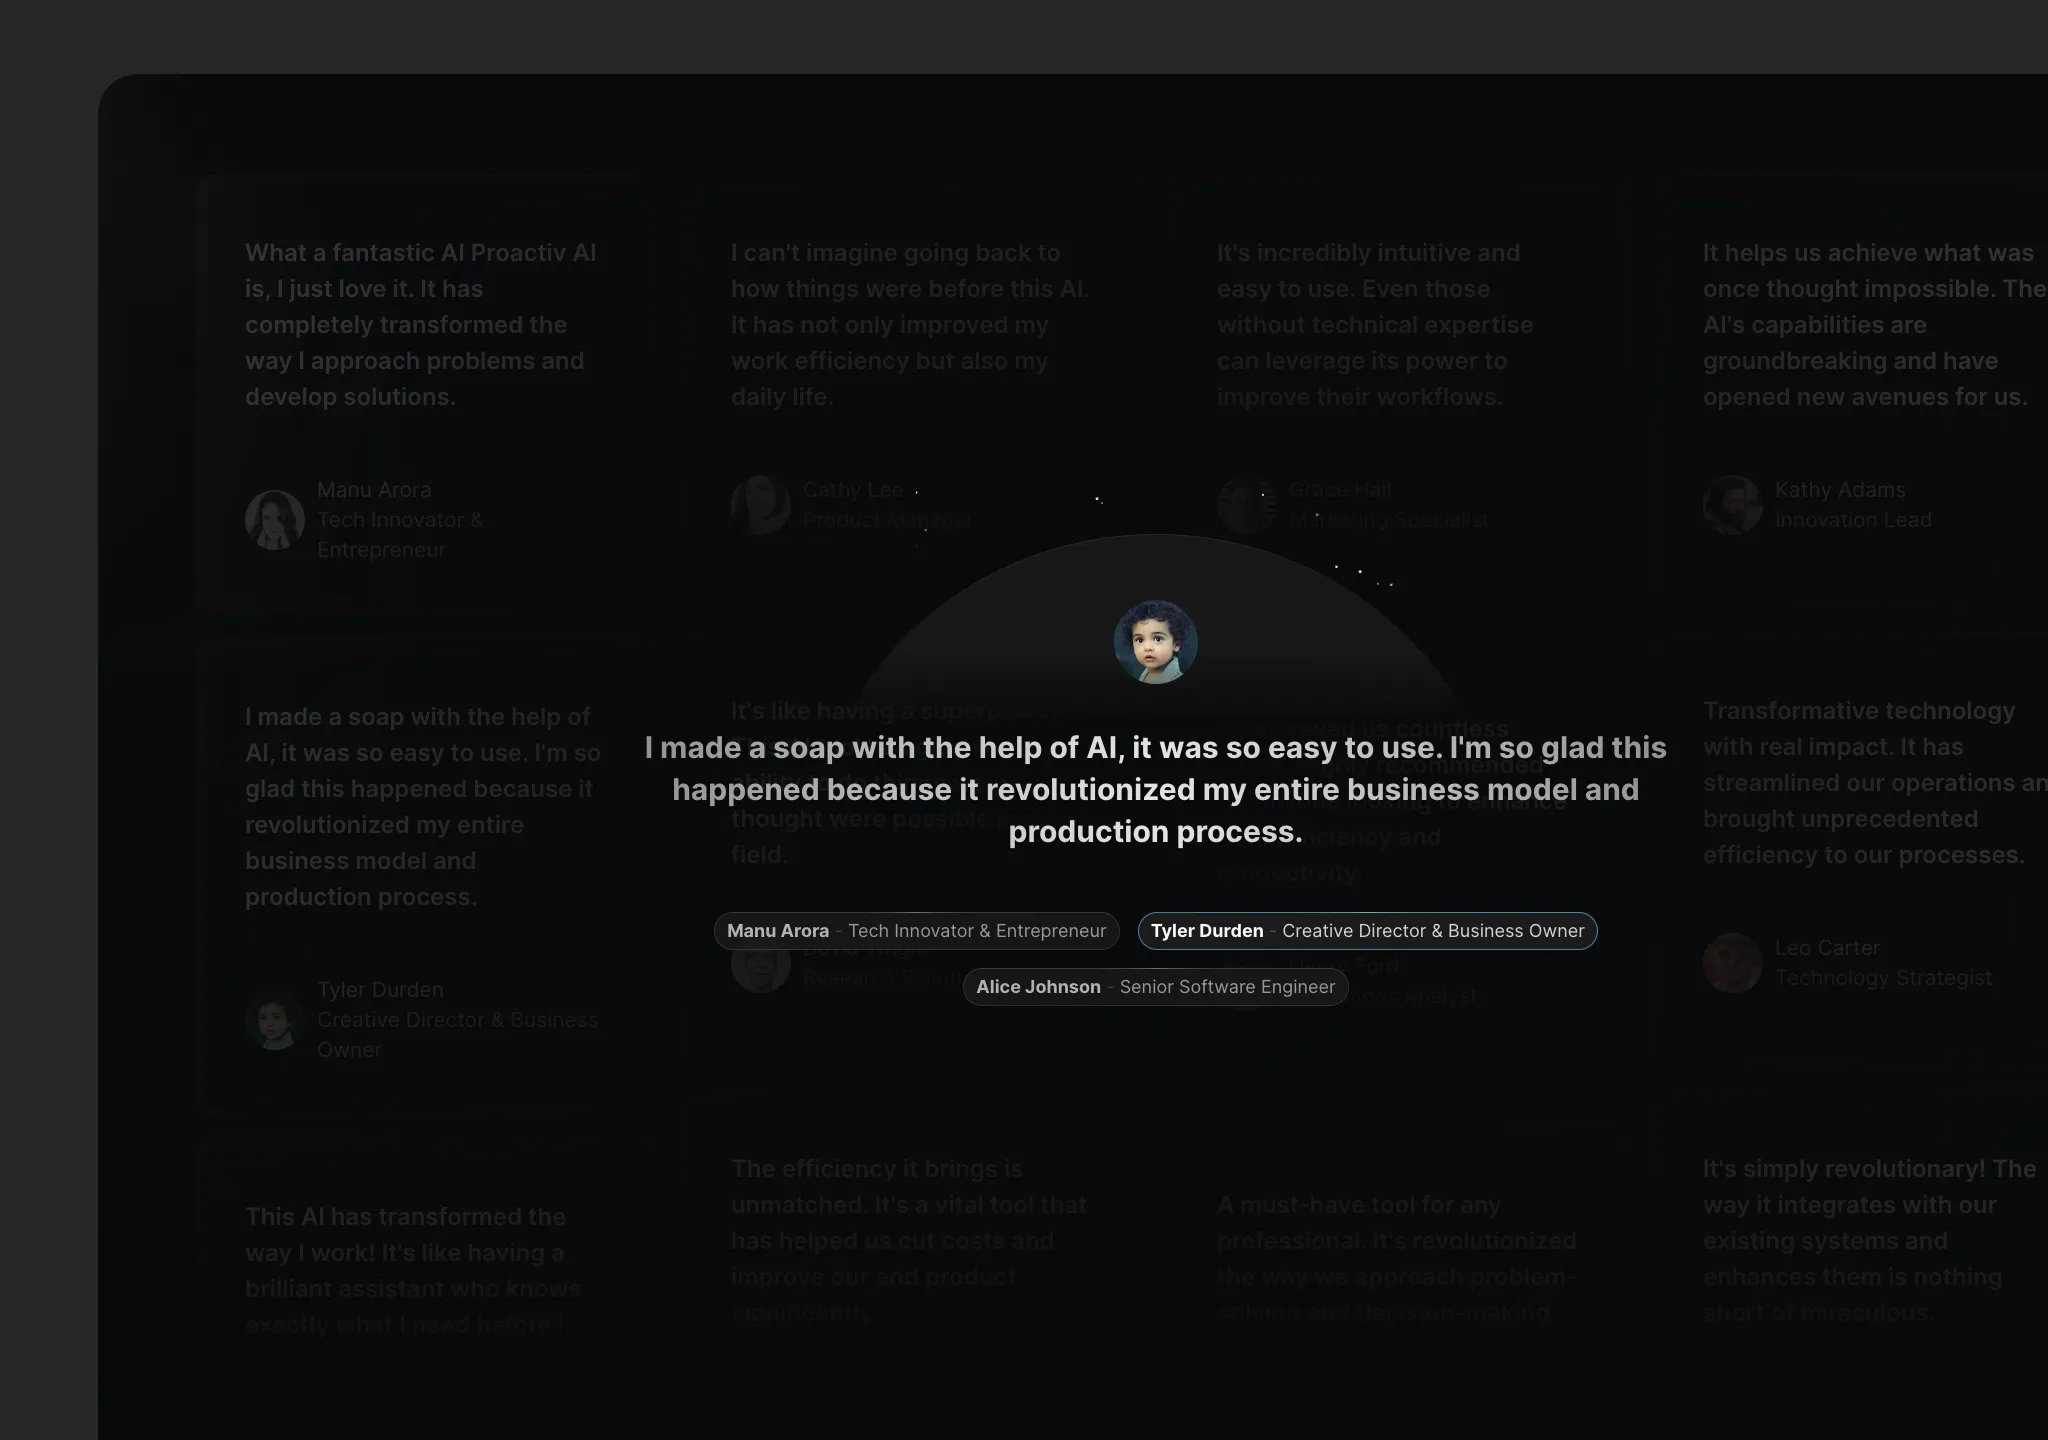Screen dimensions: 2048x1440
Task: Select the Alice Johnson testimonial pill
Action: pos(1155,987)
